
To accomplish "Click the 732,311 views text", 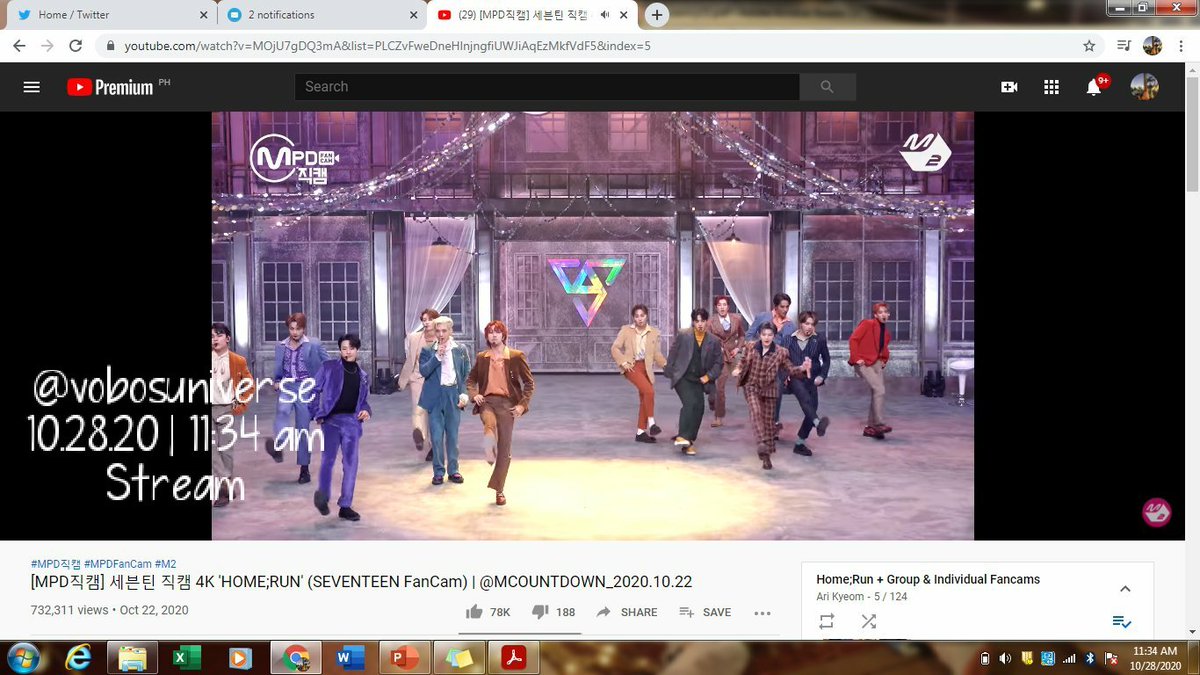I will click(x=69, y=610).
